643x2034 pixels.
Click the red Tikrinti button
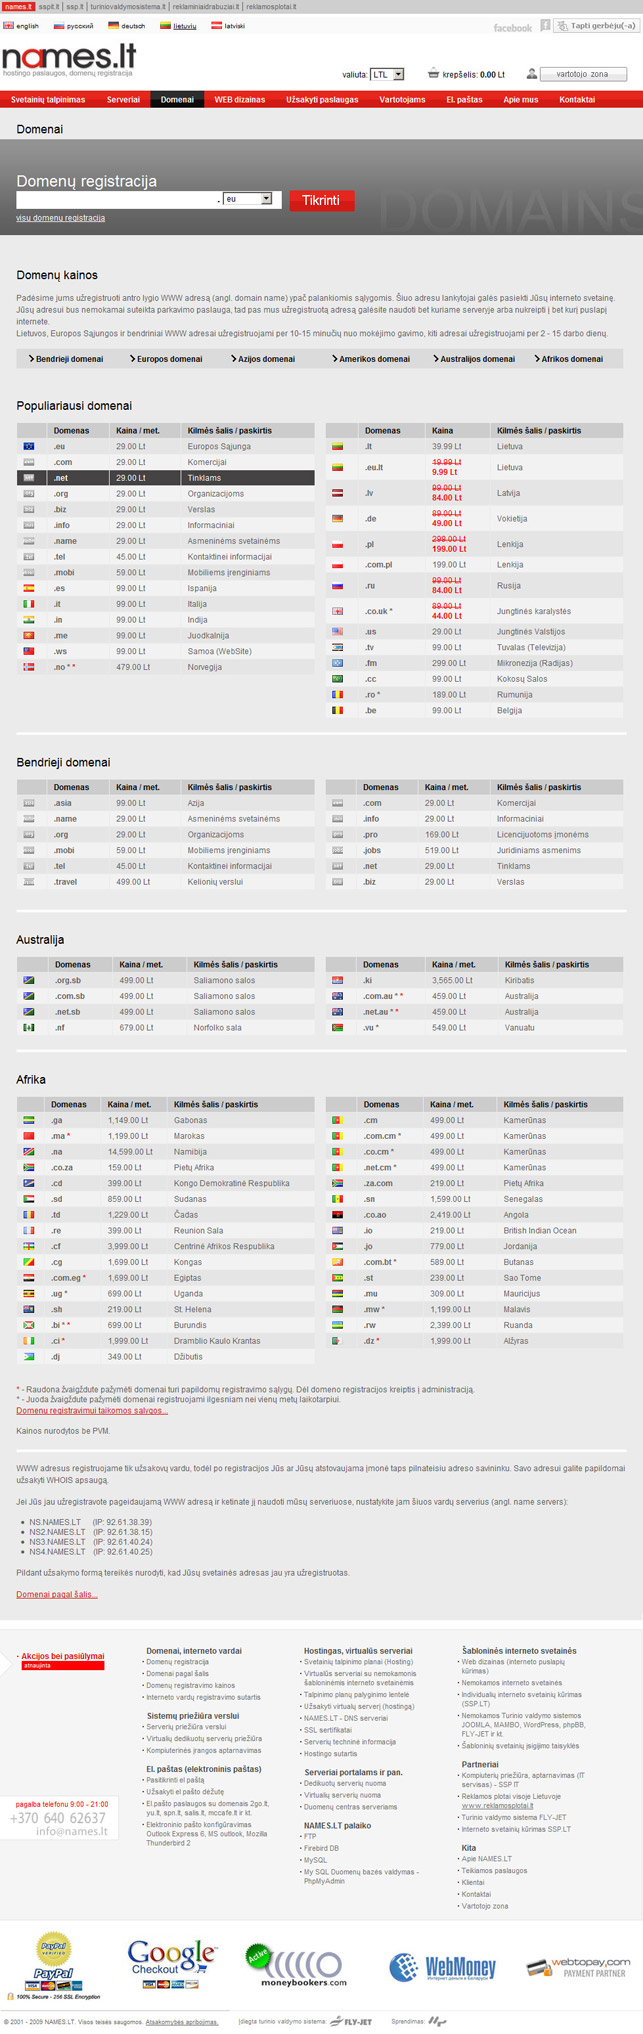(321, 200)
